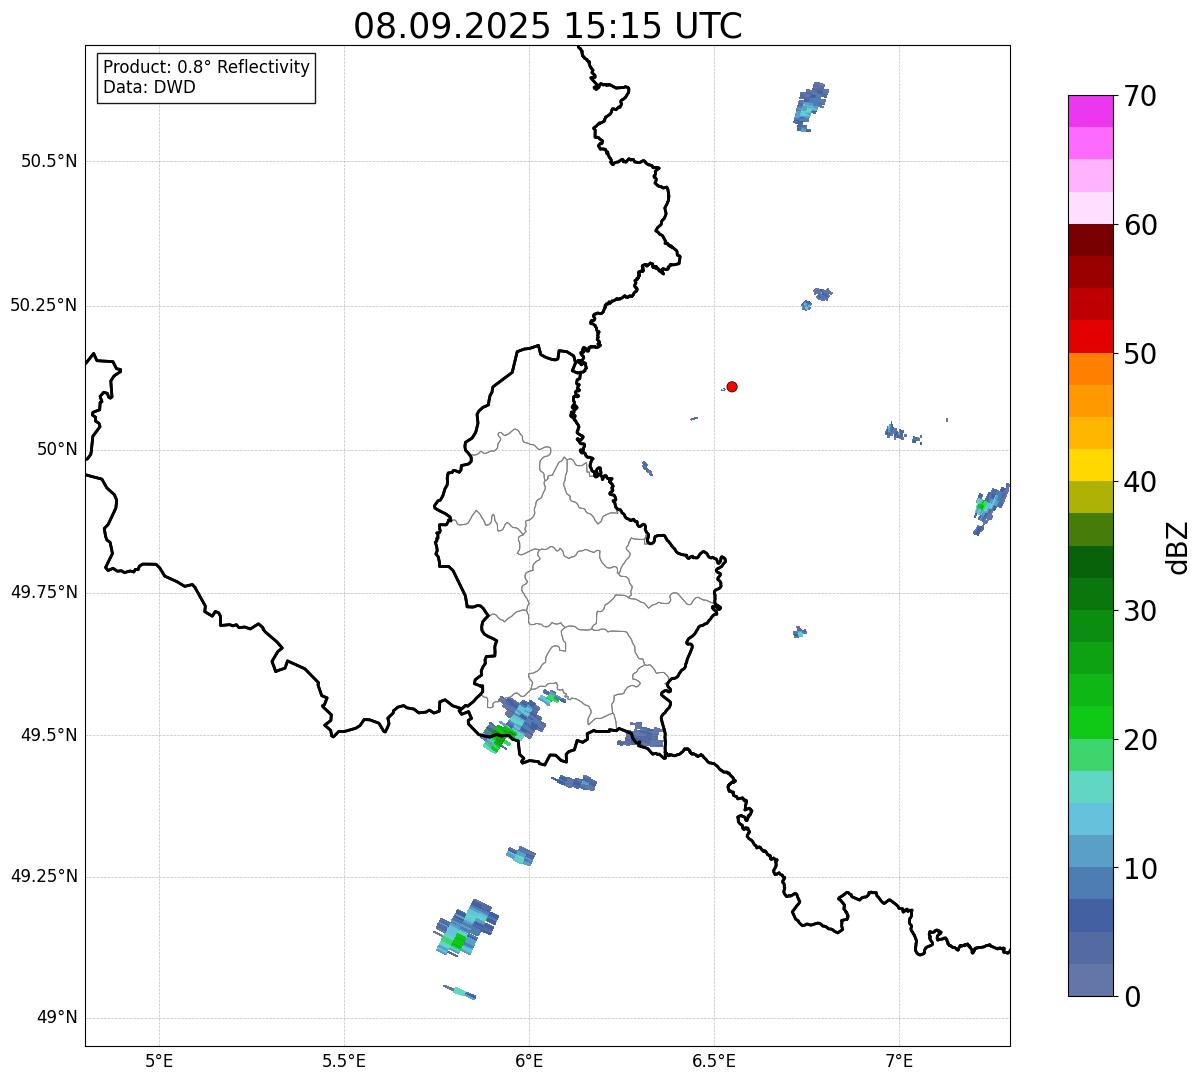The height and width of the screenshot is (1081, 1202).
Task: Click the small radar echo near 49.28°N 6°E
Action: (x=520, y=856)
